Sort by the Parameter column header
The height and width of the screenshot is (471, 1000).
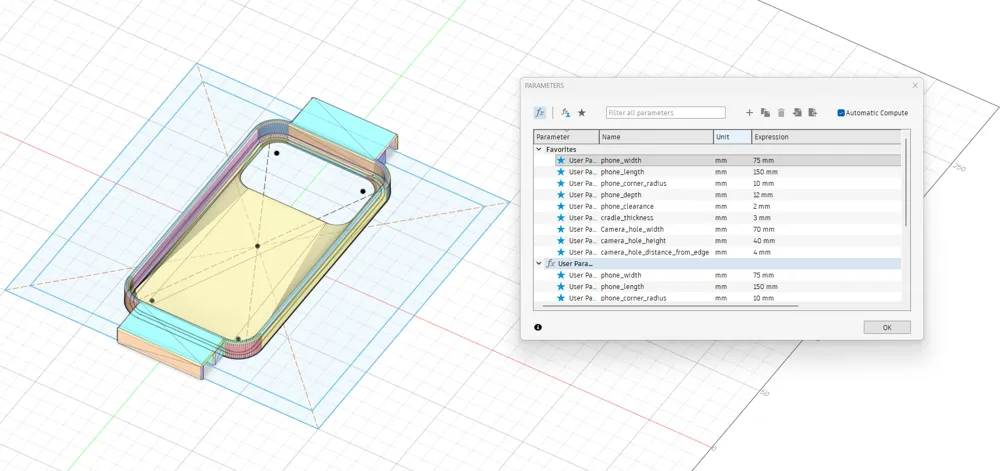pyautogui.click(x=566, y=137)
